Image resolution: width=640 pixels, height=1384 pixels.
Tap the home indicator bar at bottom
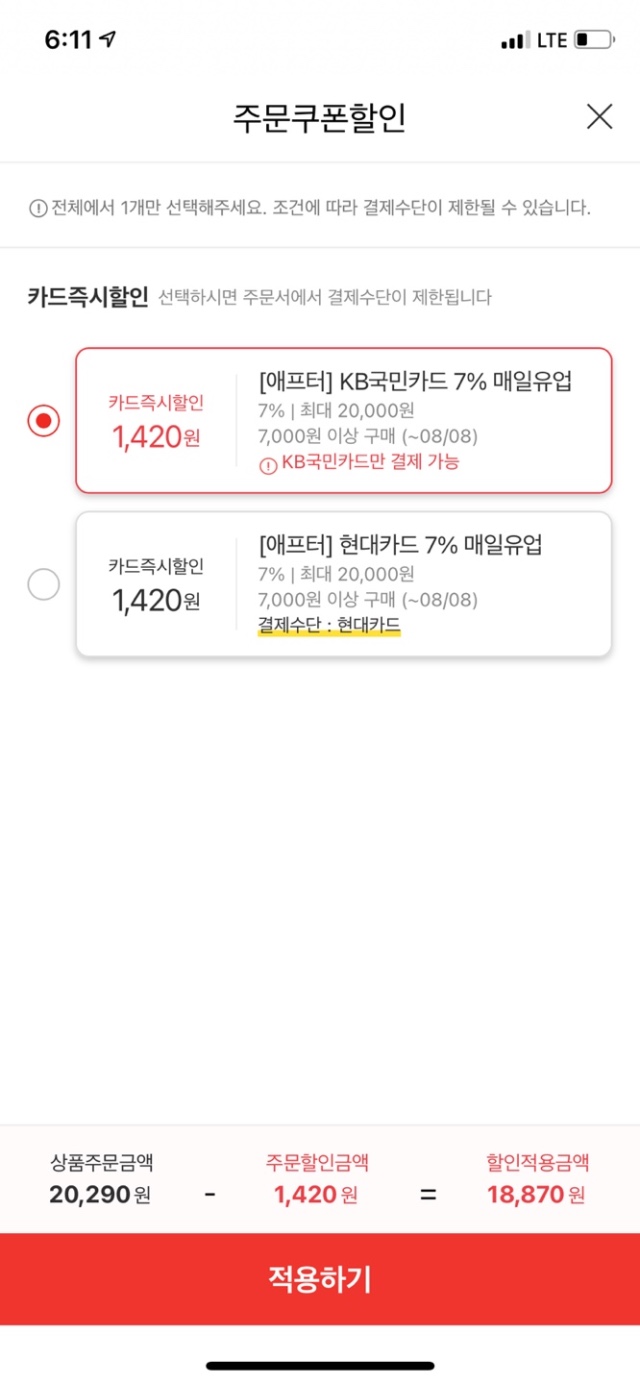pos(320,1365)
